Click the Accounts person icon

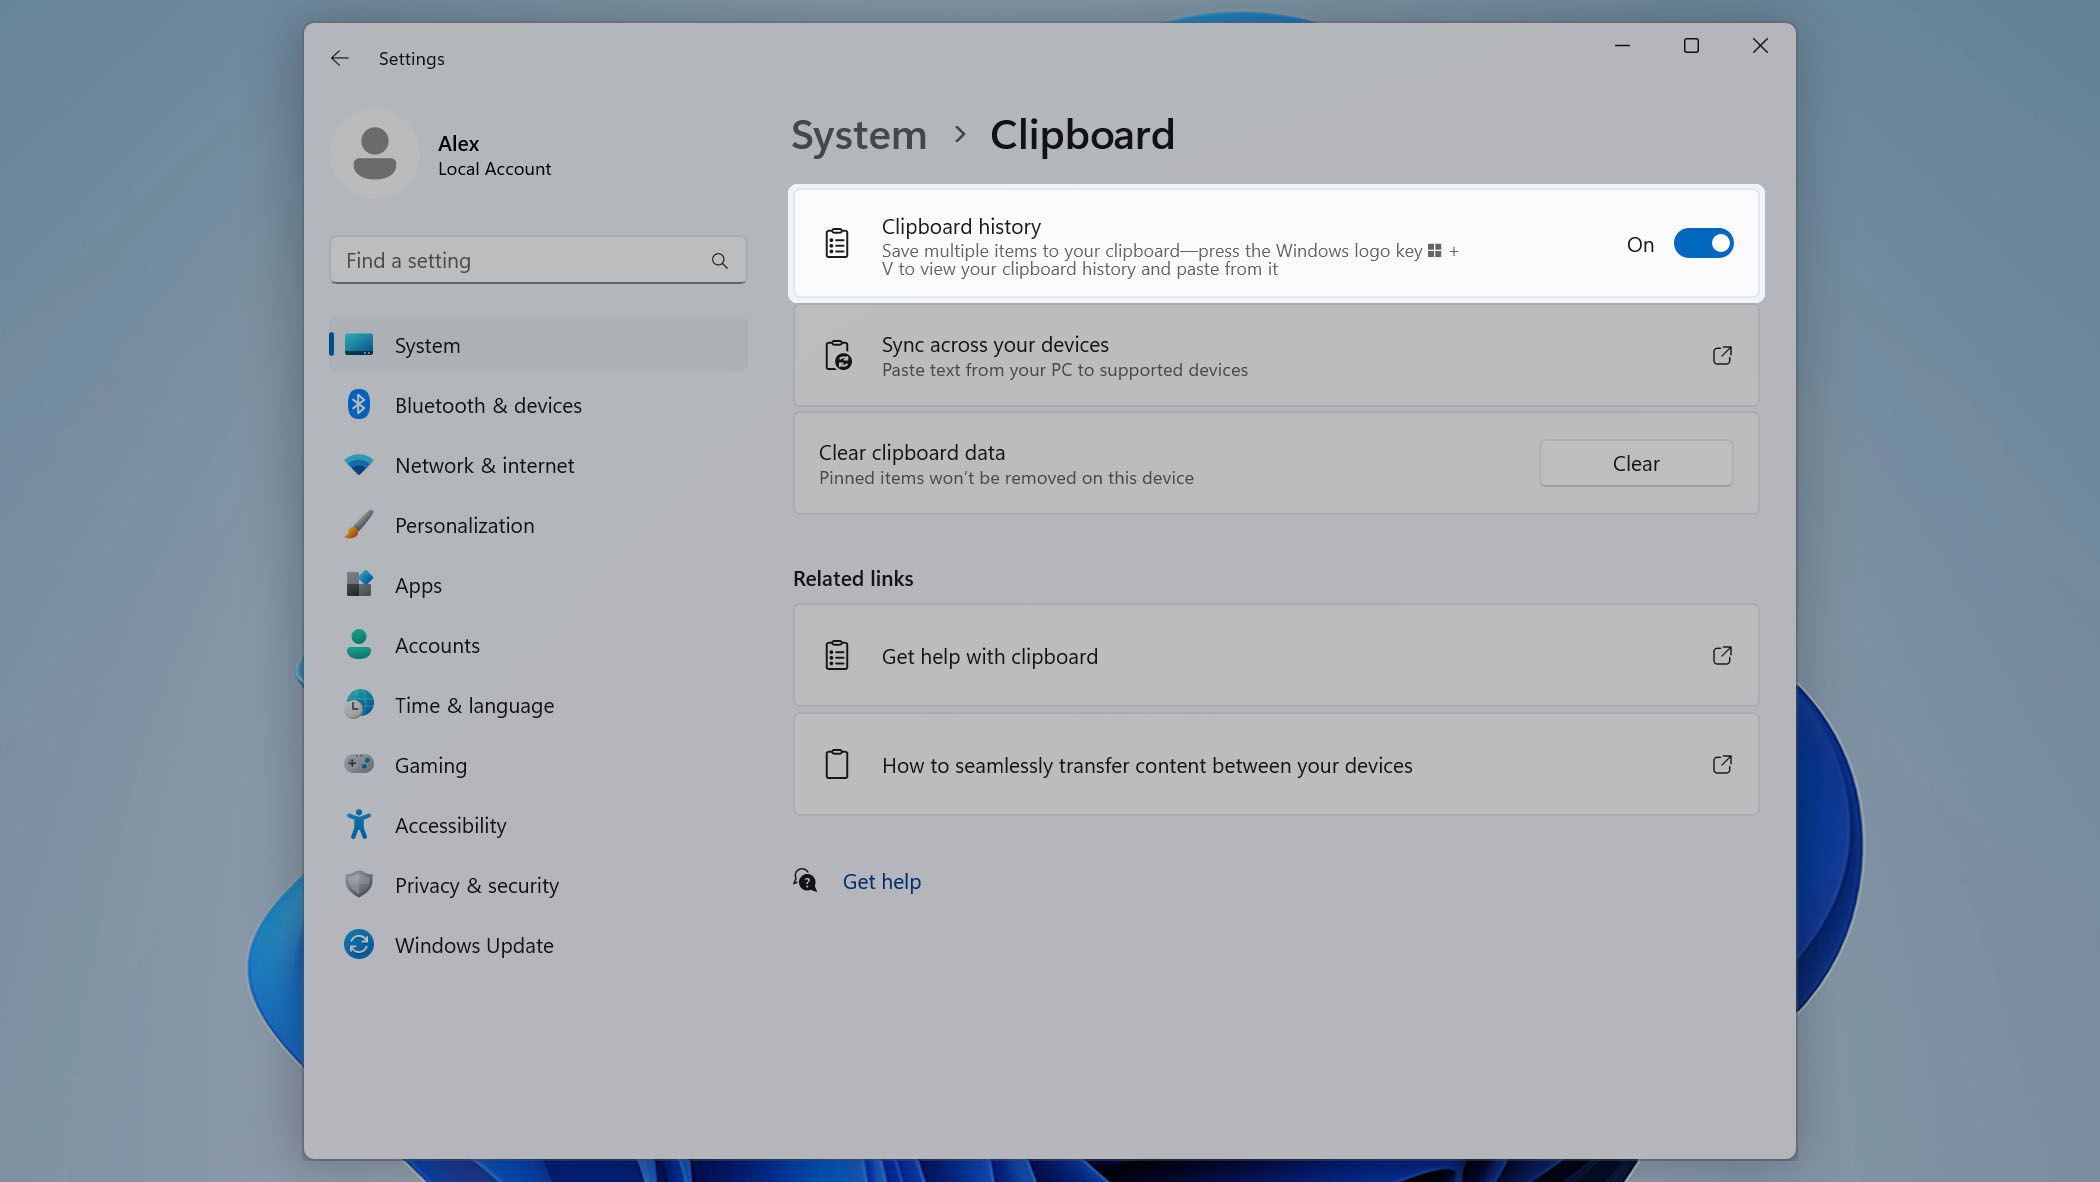[359, 645]
